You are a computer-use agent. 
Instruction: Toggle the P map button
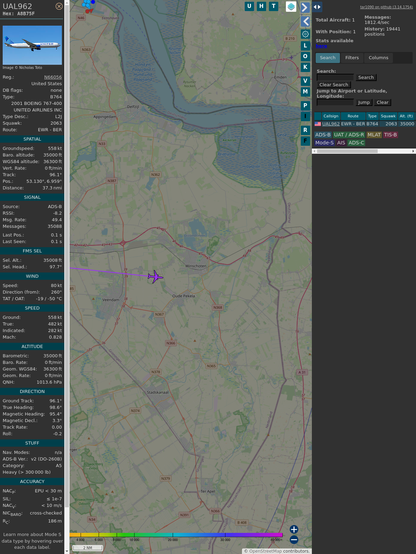305,105
